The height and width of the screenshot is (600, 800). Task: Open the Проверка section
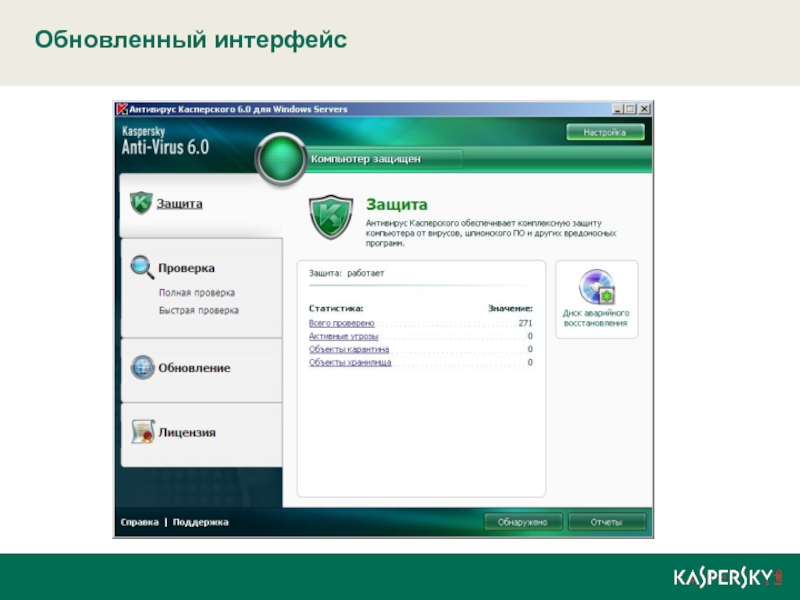tap(186, 268)
